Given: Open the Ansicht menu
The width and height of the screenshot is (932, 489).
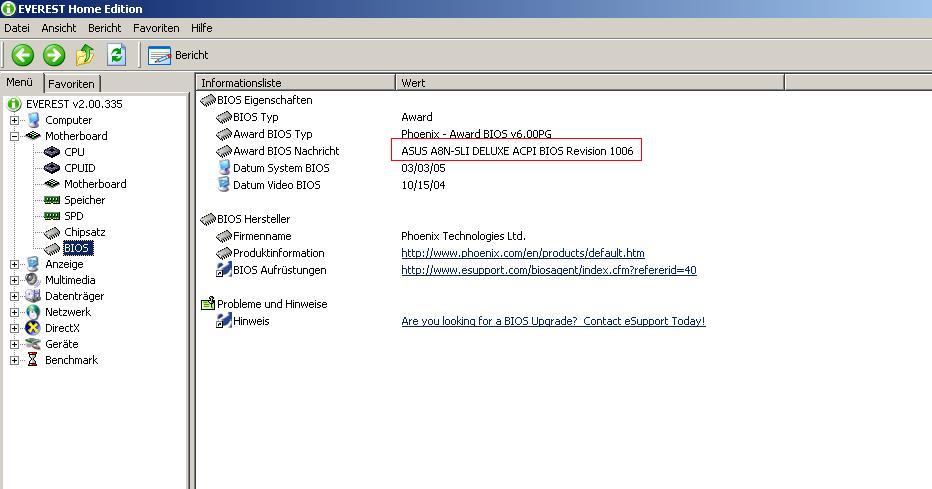Looking at the screenshot, I should click(x=59, y=28).
